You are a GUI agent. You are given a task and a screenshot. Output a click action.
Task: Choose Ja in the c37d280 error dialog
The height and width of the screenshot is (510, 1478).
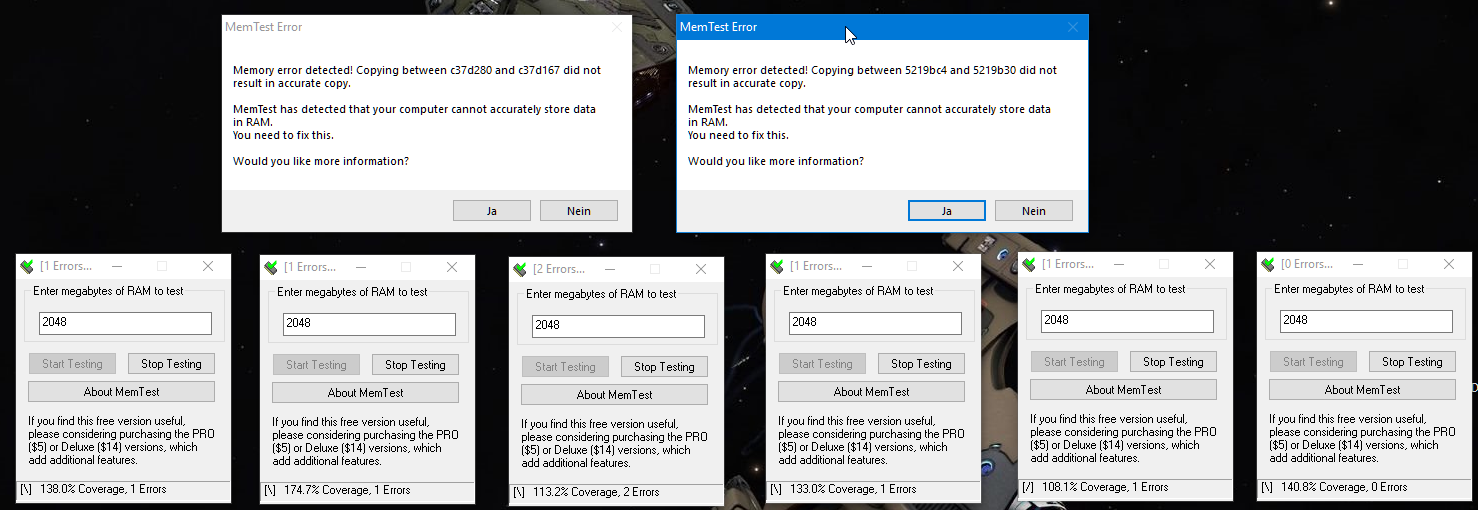coord(492,211)
